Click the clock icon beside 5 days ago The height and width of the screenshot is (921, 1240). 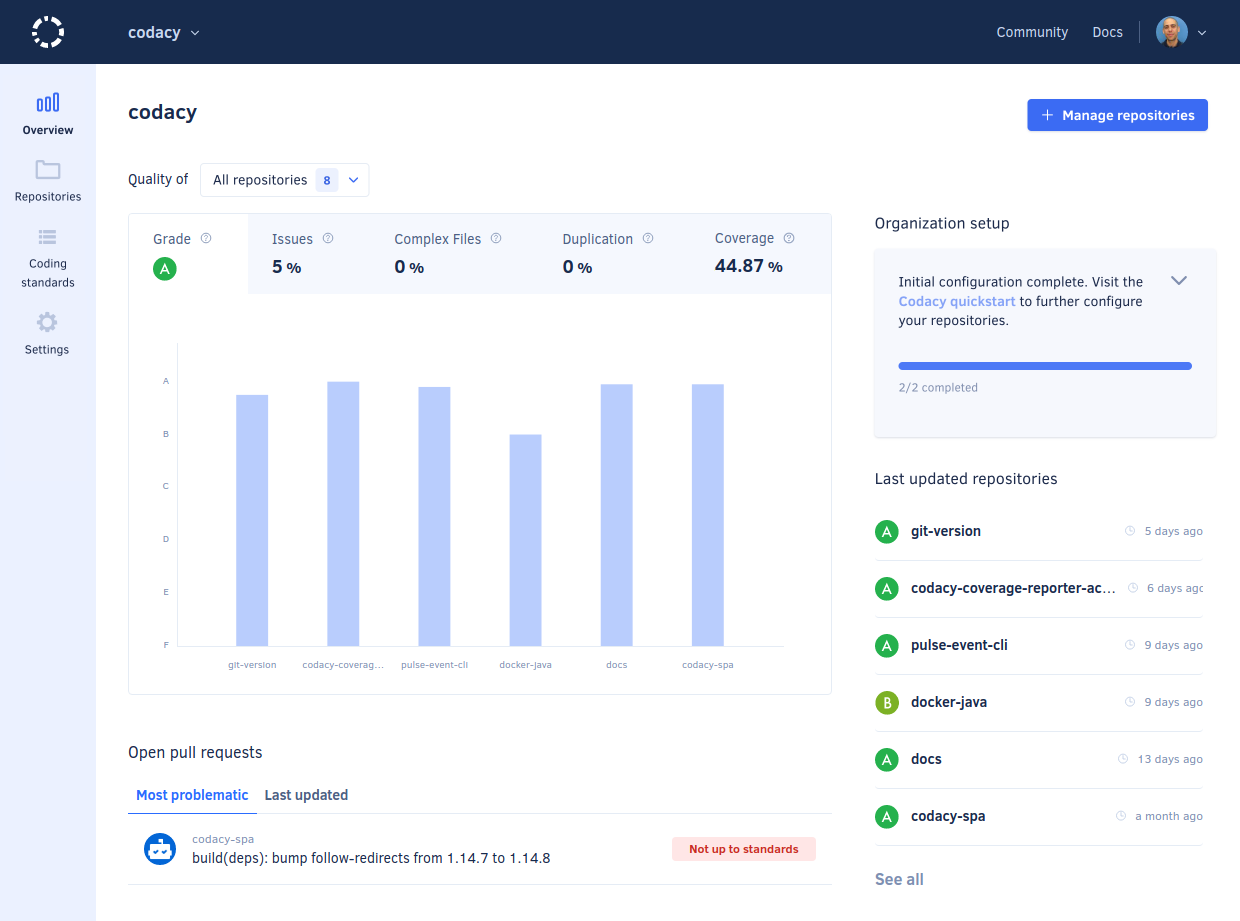coord(1130,531)
